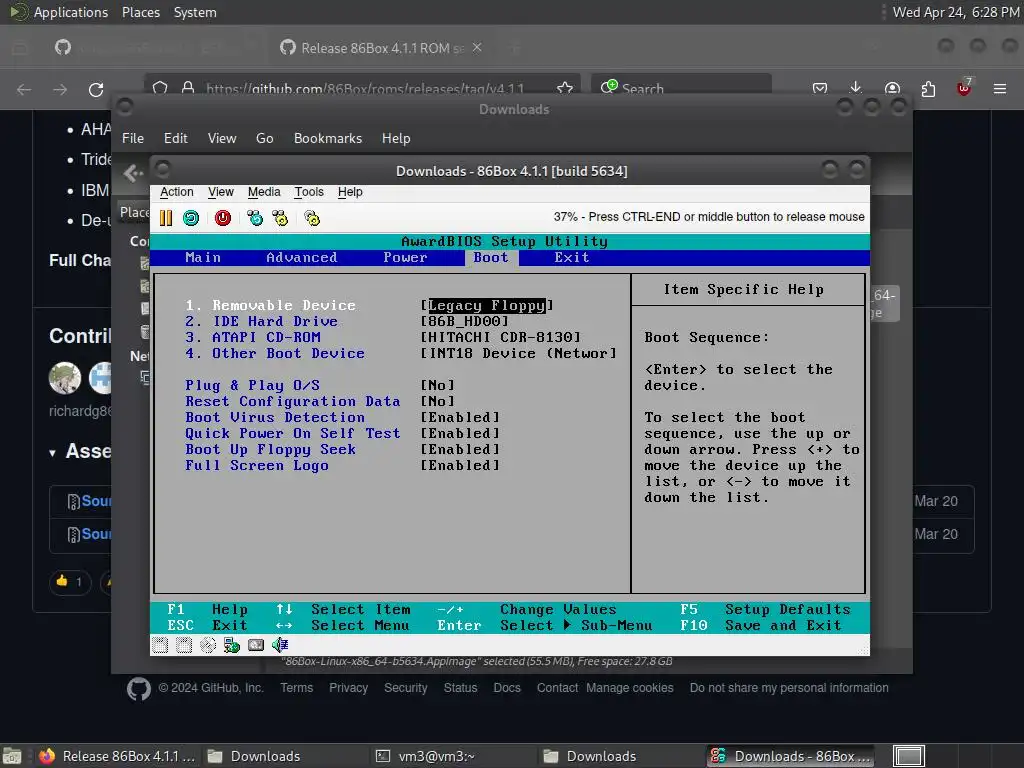Viewport: 1024px width, 768px height.
Task: Click the Docs link in GitHub footer
Action: [x=507, y=688]
